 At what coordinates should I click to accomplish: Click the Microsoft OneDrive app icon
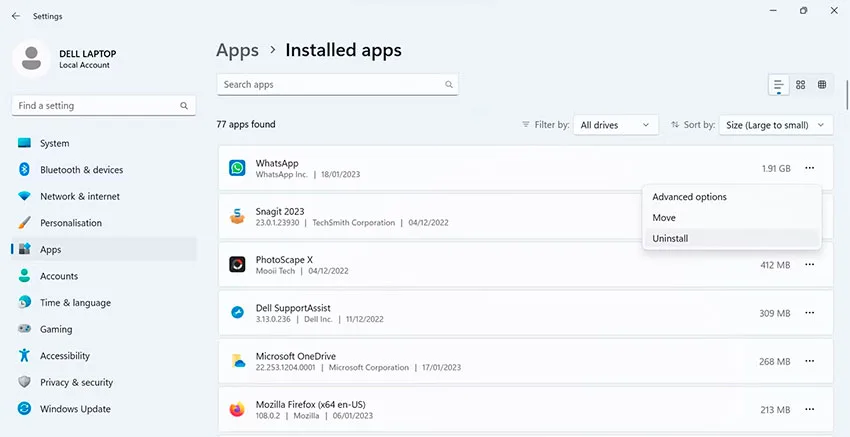click(238, 361)
